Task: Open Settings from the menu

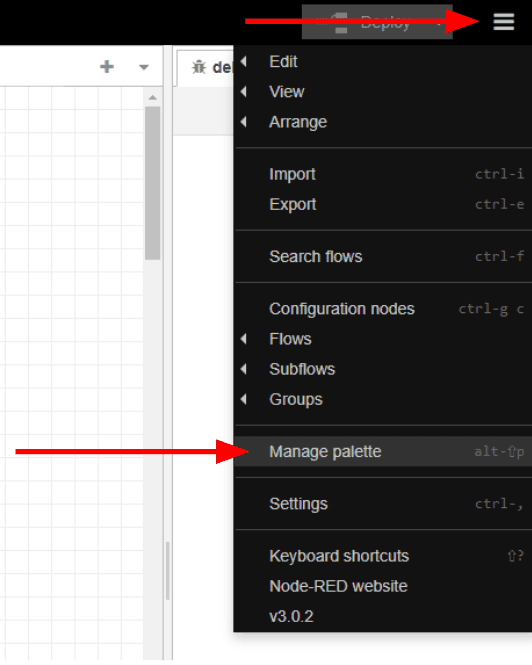Action: [383, 504]
